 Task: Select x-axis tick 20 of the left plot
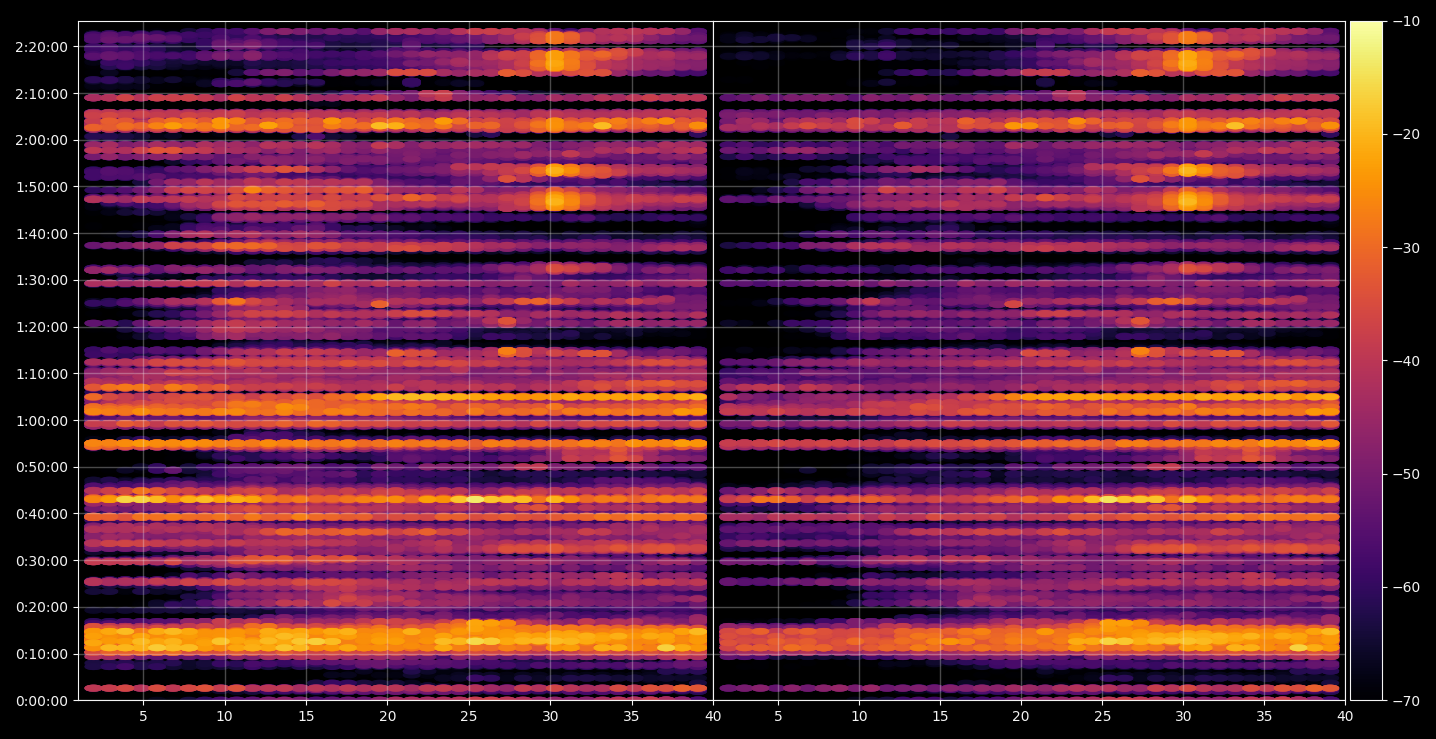pyautogui.click(x=387, y=716)
